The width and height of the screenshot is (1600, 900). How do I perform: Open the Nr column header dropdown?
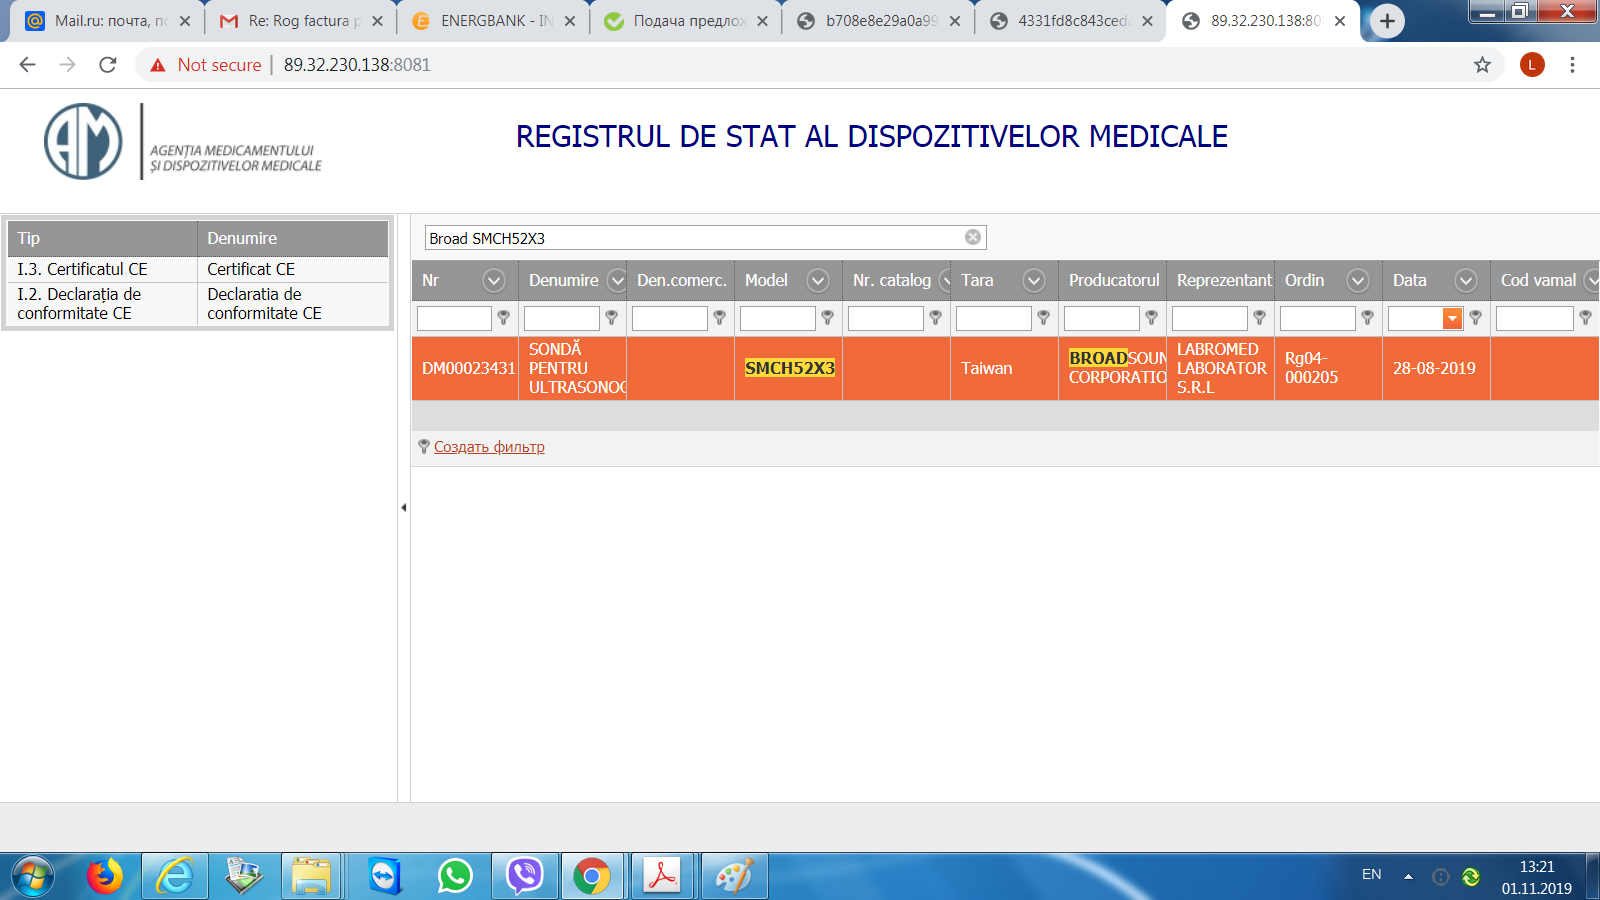point(494,281)
